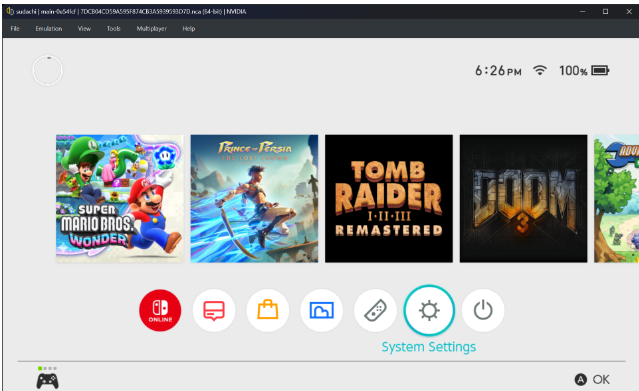
Task: Open the Emulation menu
Action: point(49,29)
